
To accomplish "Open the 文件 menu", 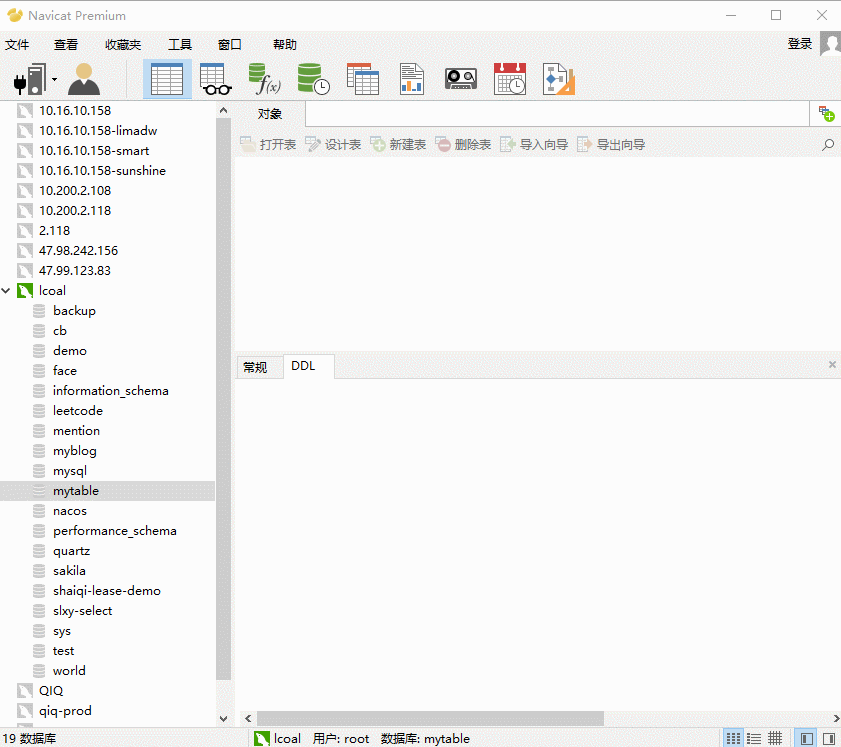I will pos(17,45).
